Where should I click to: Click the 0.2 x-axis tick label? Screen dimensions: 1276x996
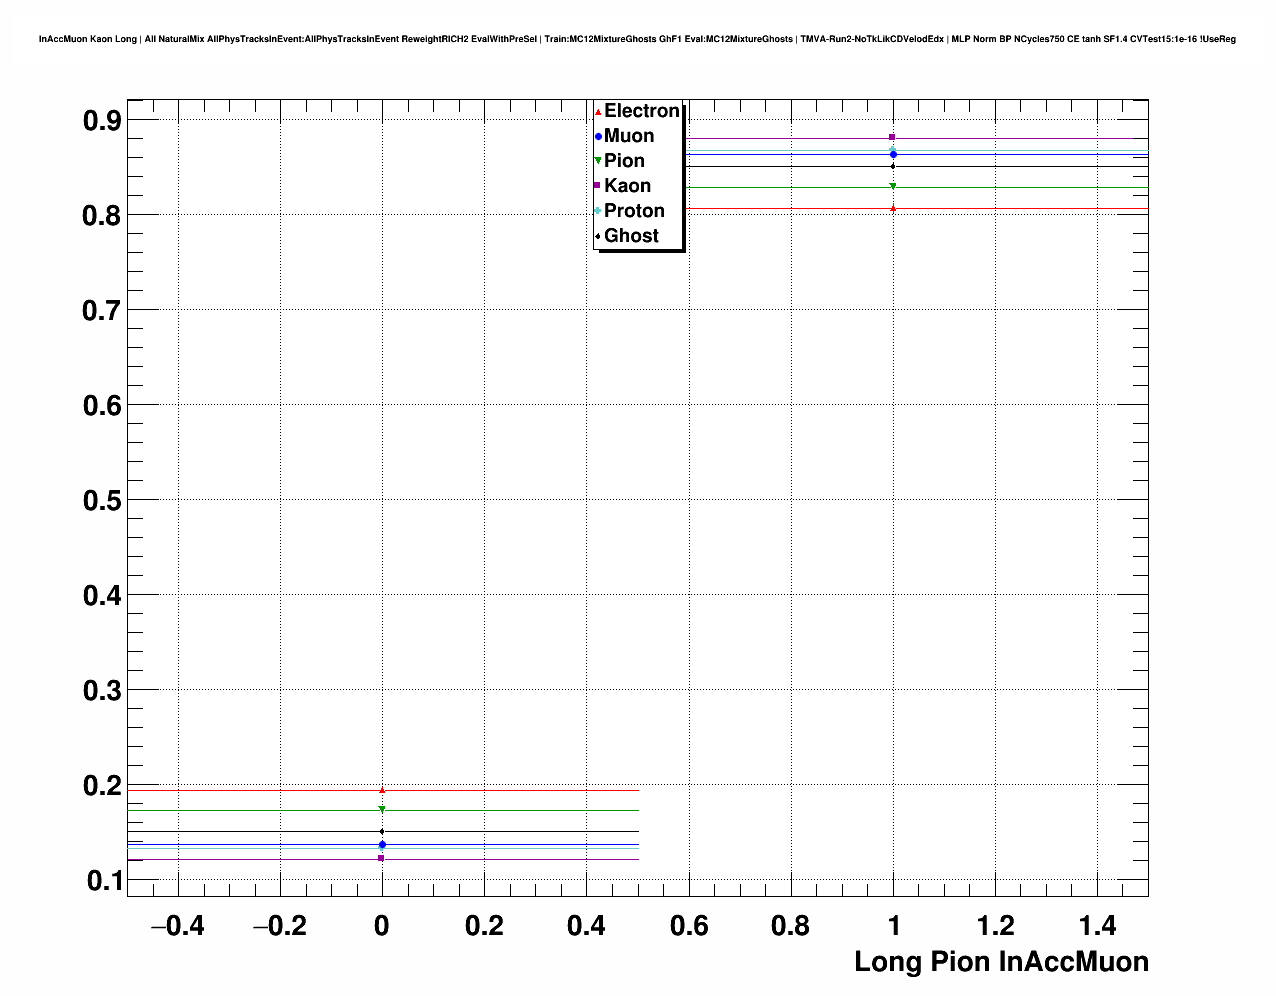(484, 926)
